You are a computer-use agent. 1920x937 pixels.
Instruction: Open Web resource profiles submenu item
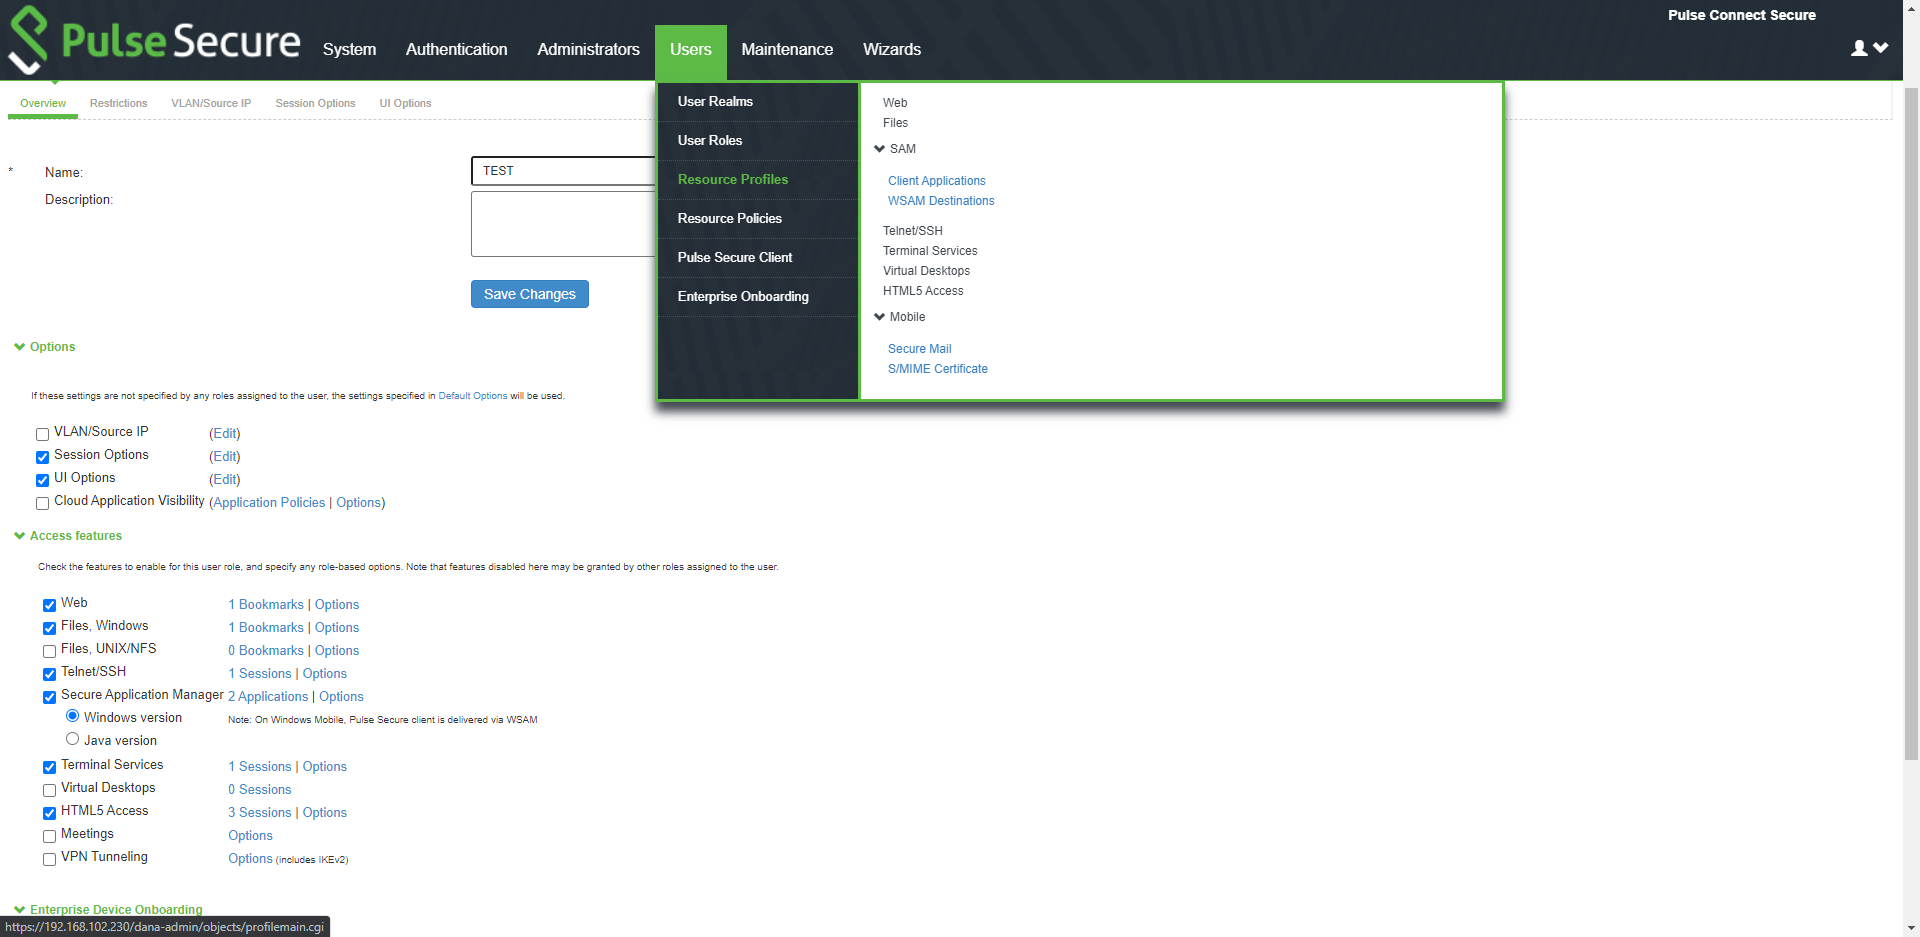click(895, 103)
